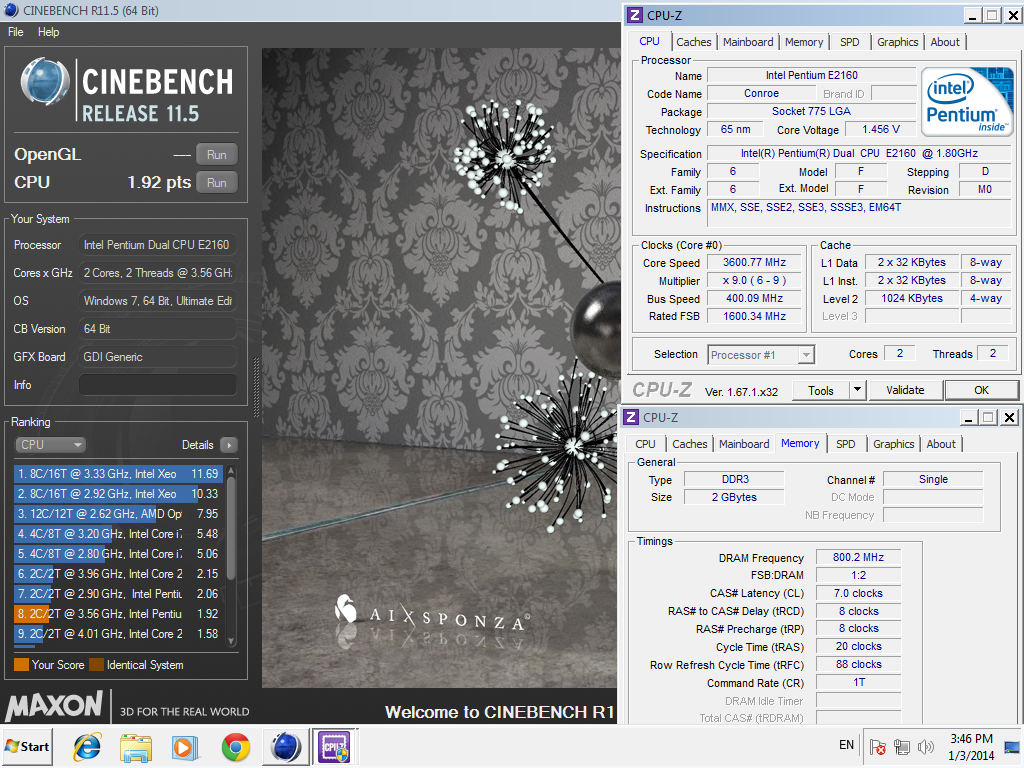Click the Start button

27,746
